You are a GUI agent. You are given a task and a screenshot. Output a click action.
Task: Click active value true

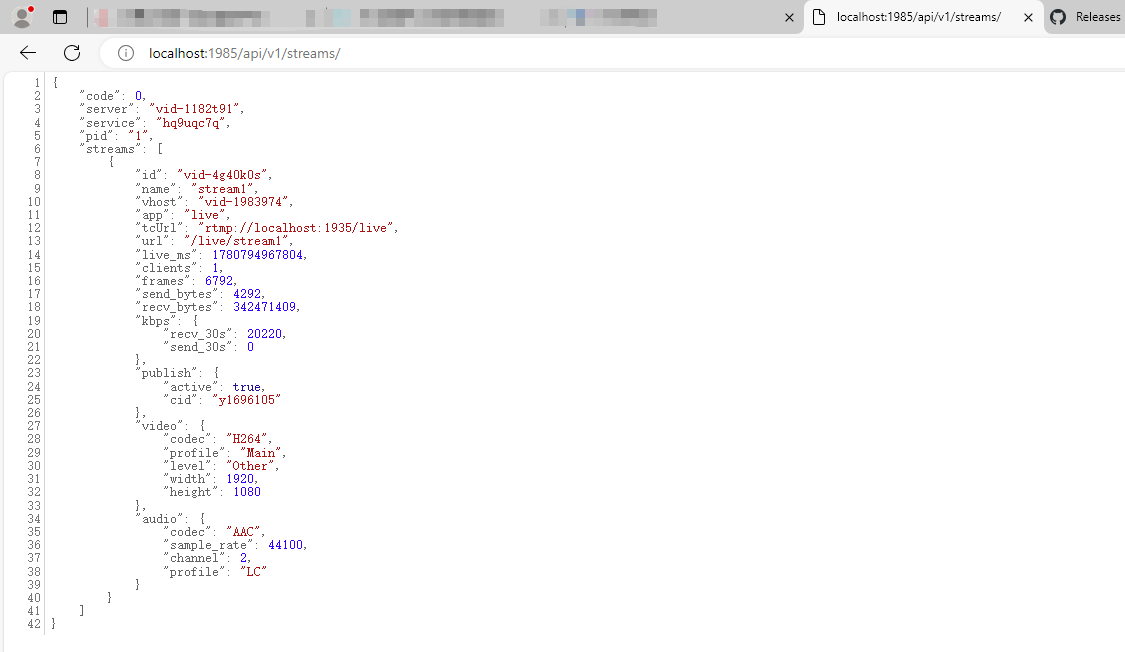tap(247, 387)
